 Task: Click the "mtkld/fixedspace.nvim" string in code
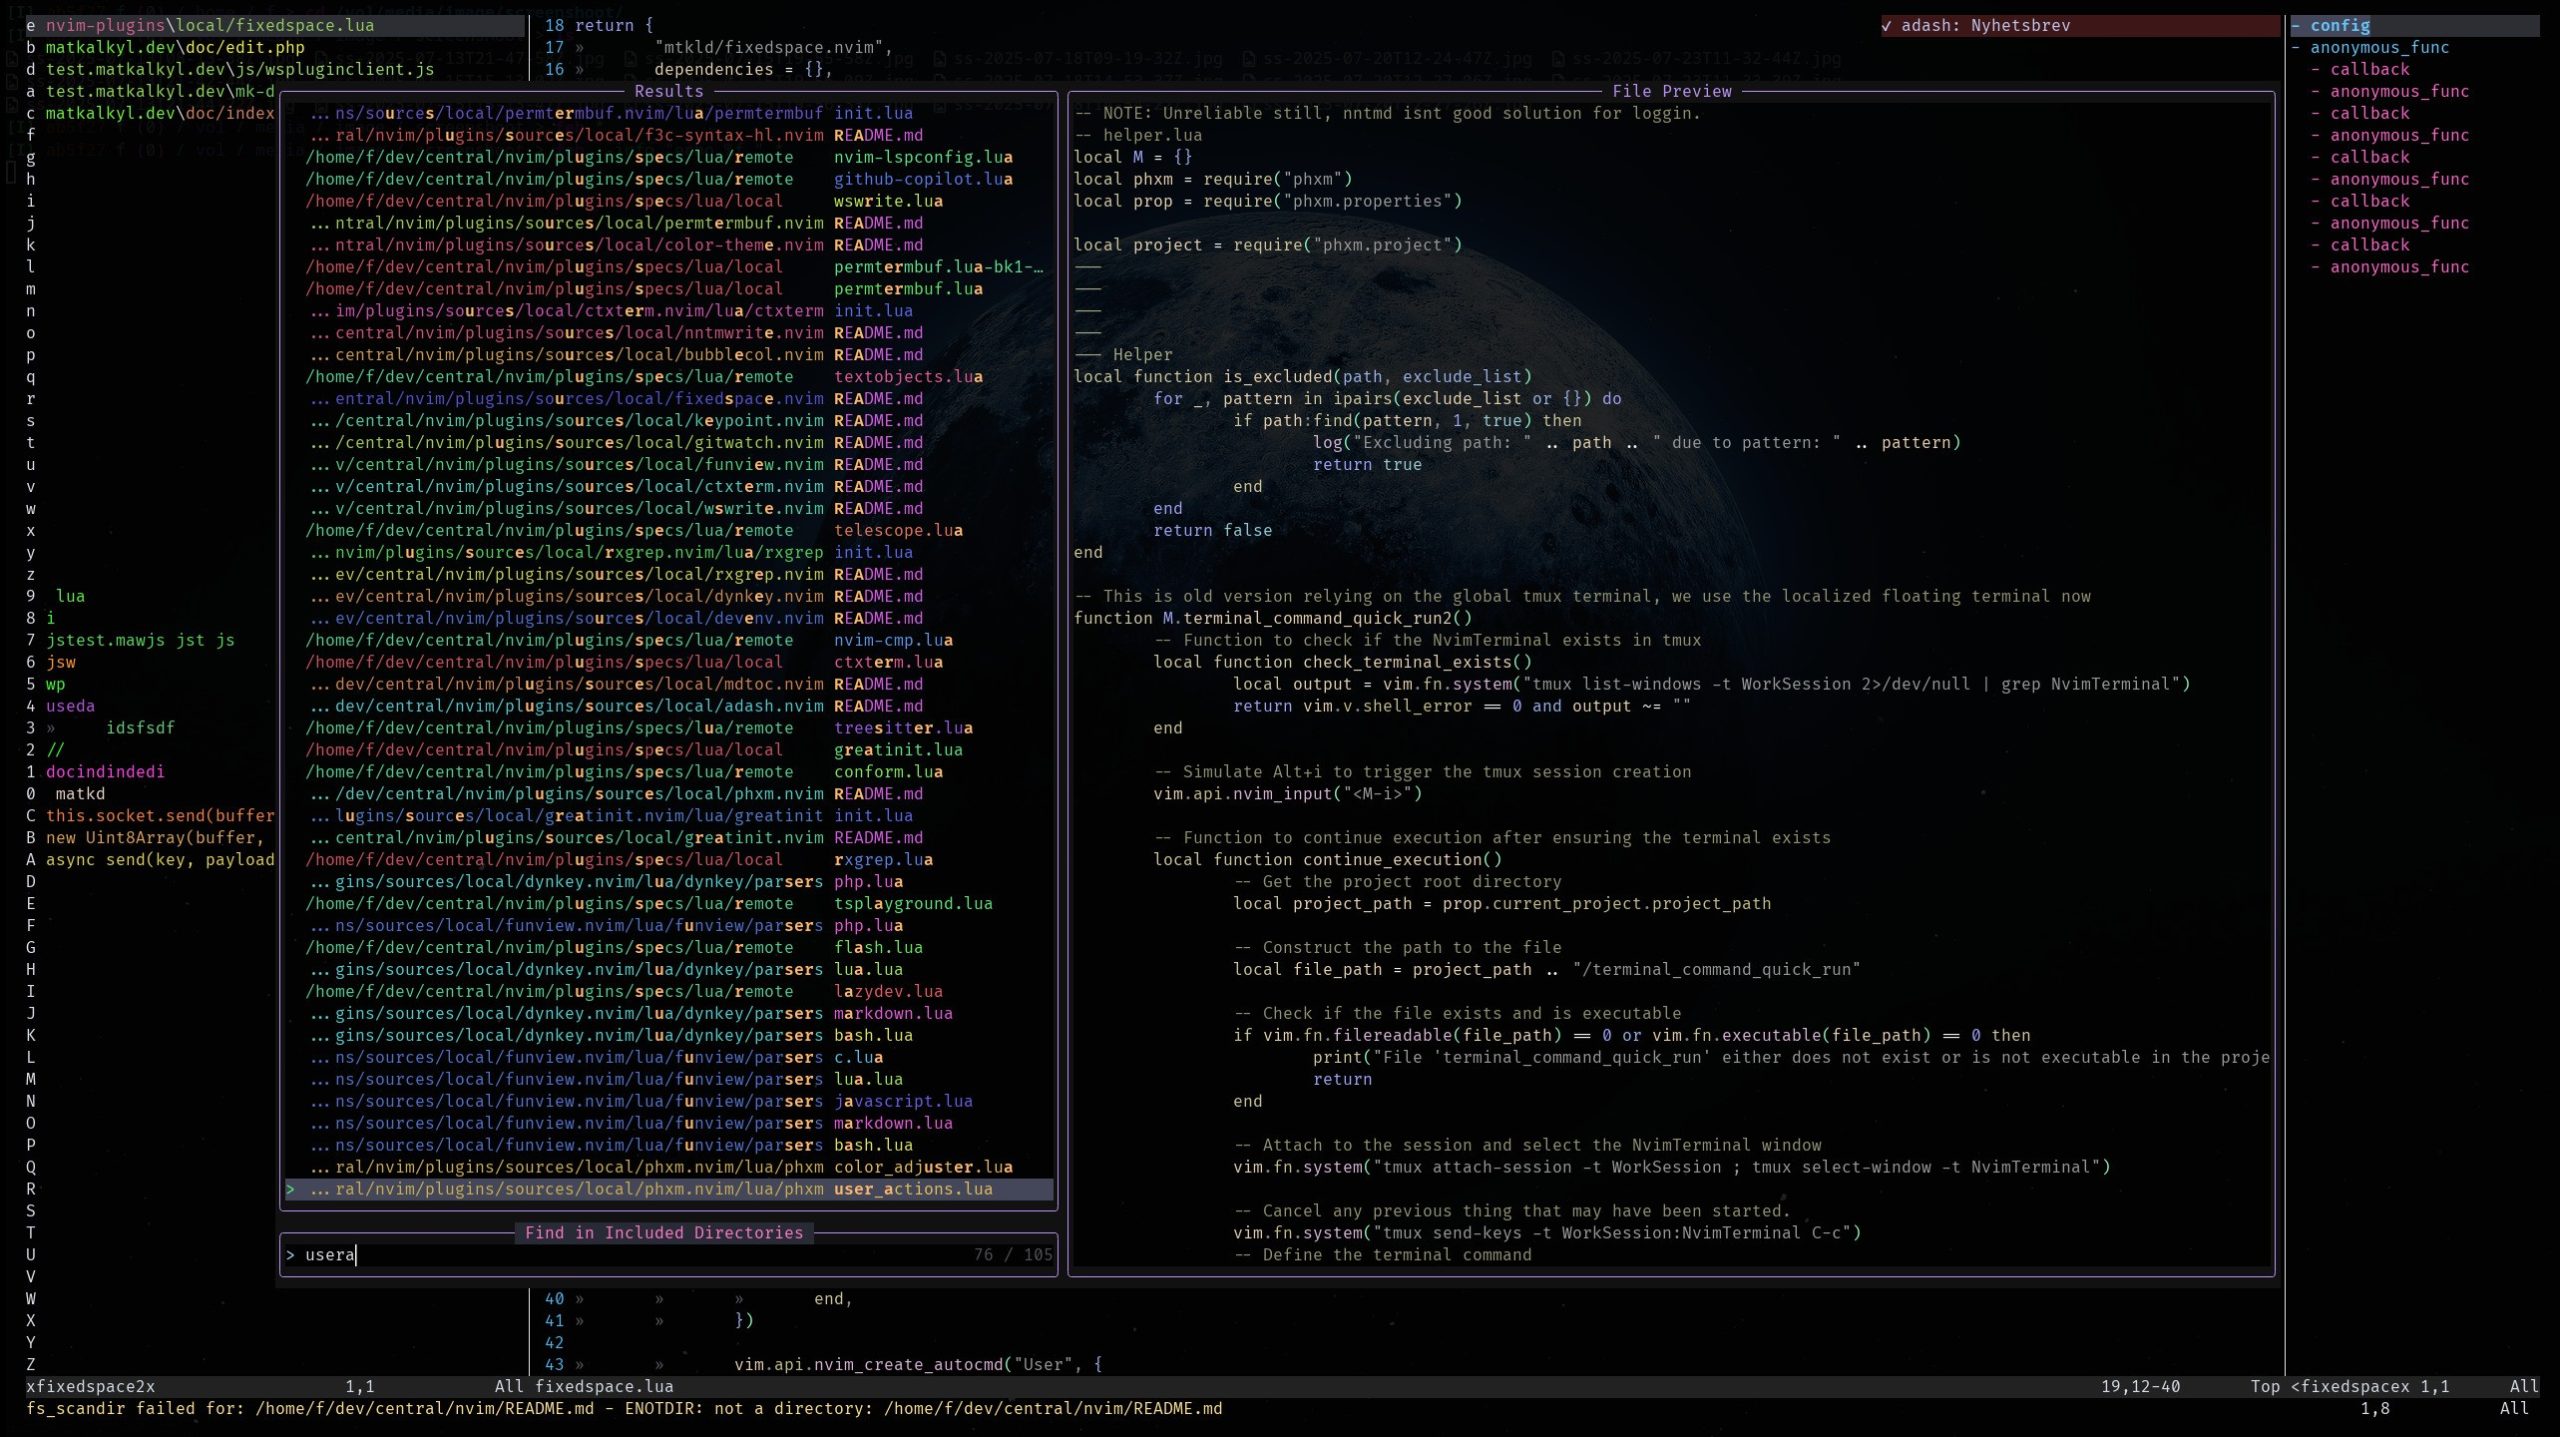[768, 47]
